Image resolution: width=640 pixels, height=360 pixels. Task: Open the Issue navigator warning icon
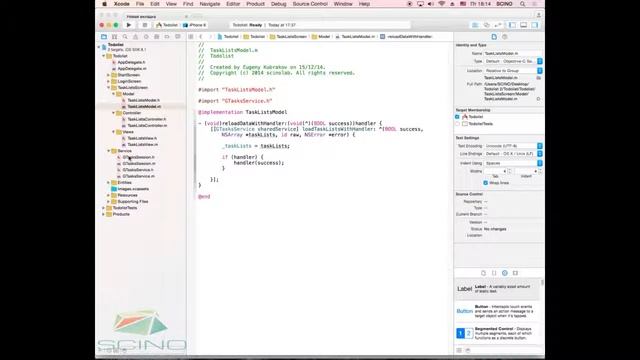(x=136, y=37)
